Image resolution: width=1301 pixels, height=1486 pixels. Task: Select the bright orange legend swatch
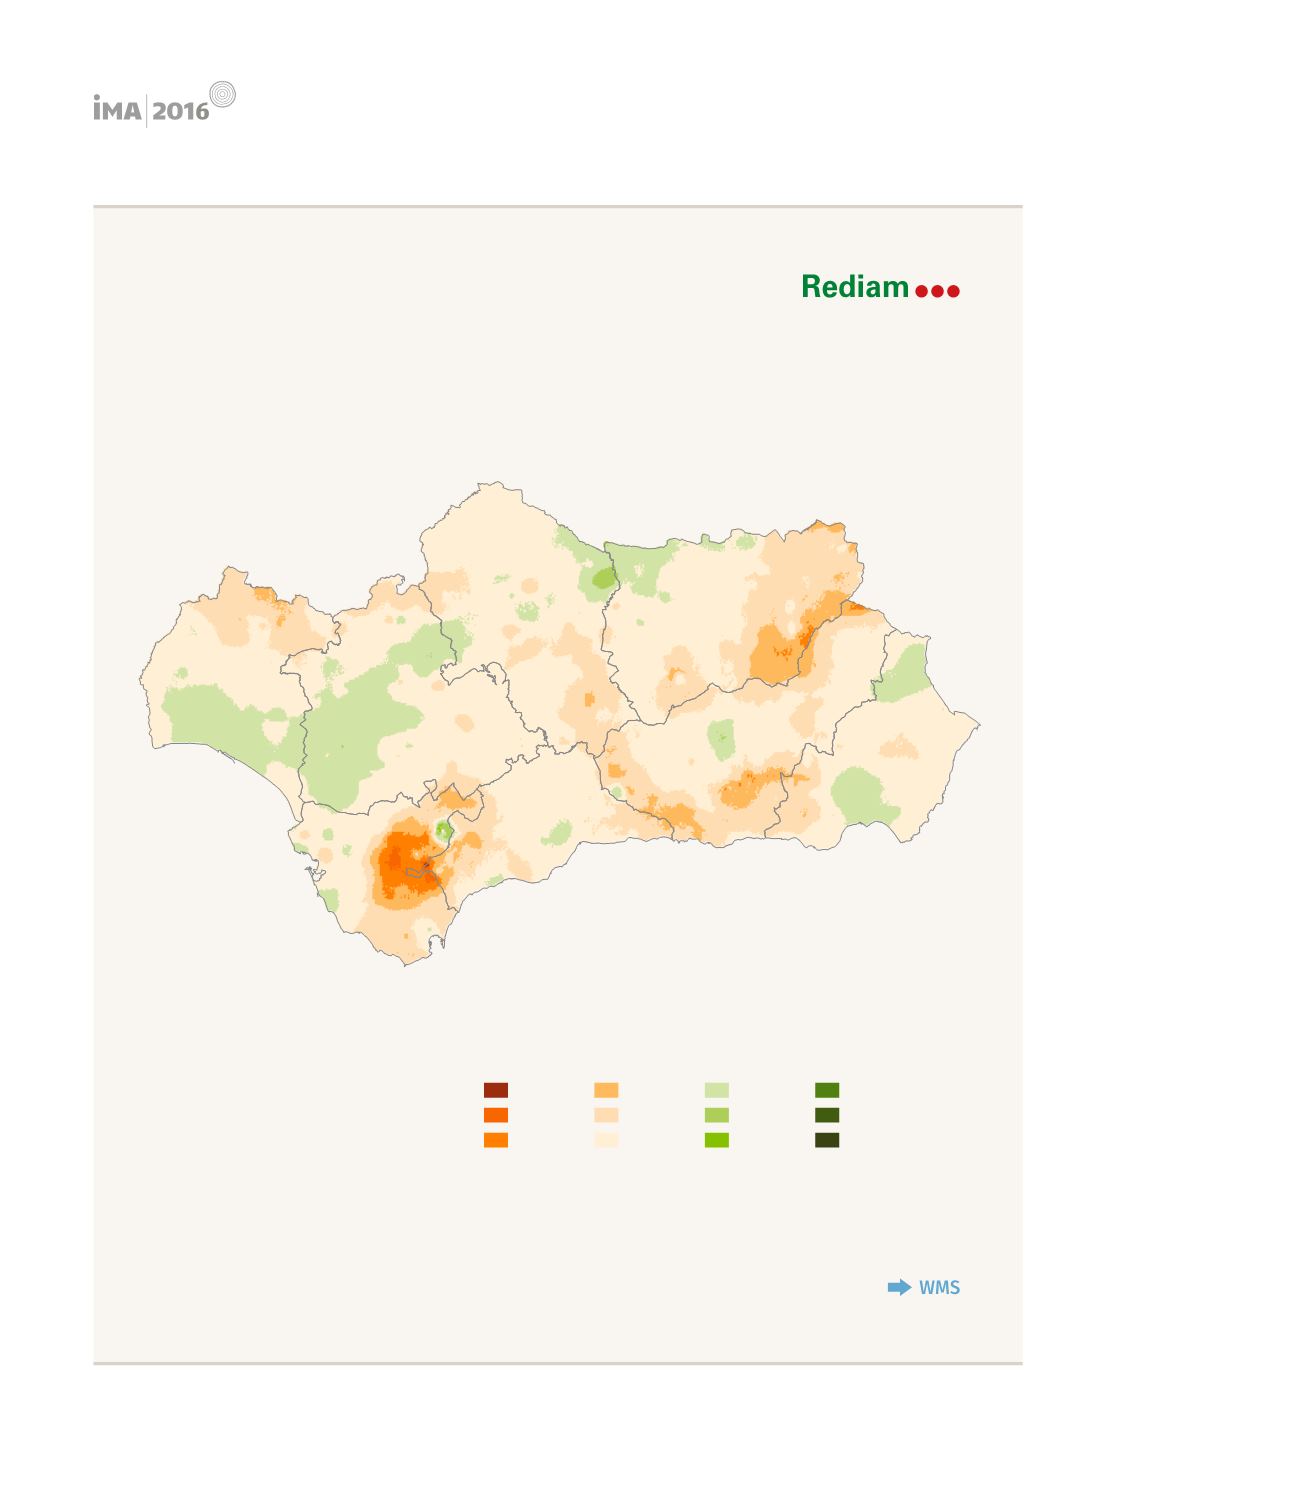496,1140
